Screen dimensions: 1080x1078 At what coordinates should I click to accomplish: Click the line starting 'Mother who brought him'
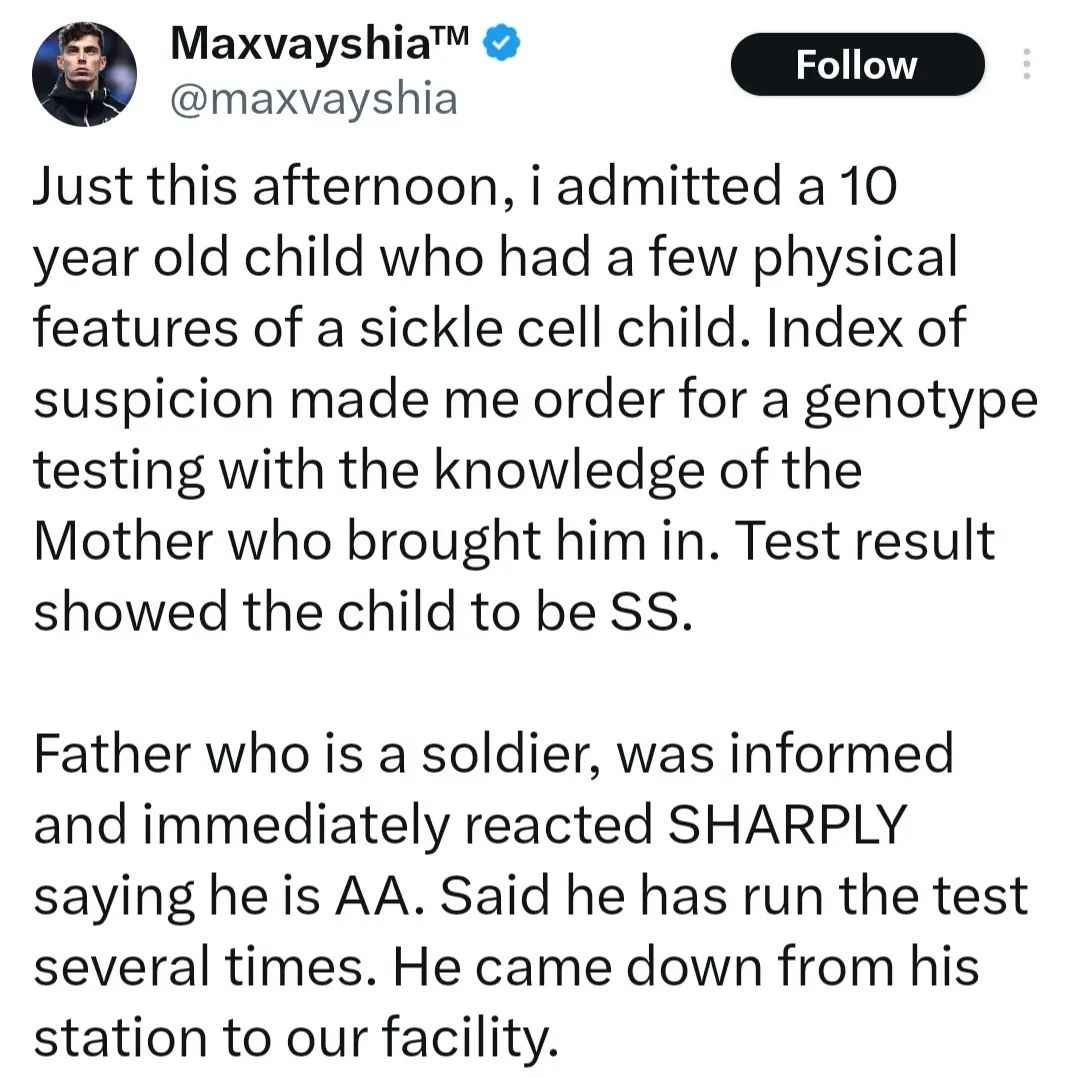(x=514, y=541)
